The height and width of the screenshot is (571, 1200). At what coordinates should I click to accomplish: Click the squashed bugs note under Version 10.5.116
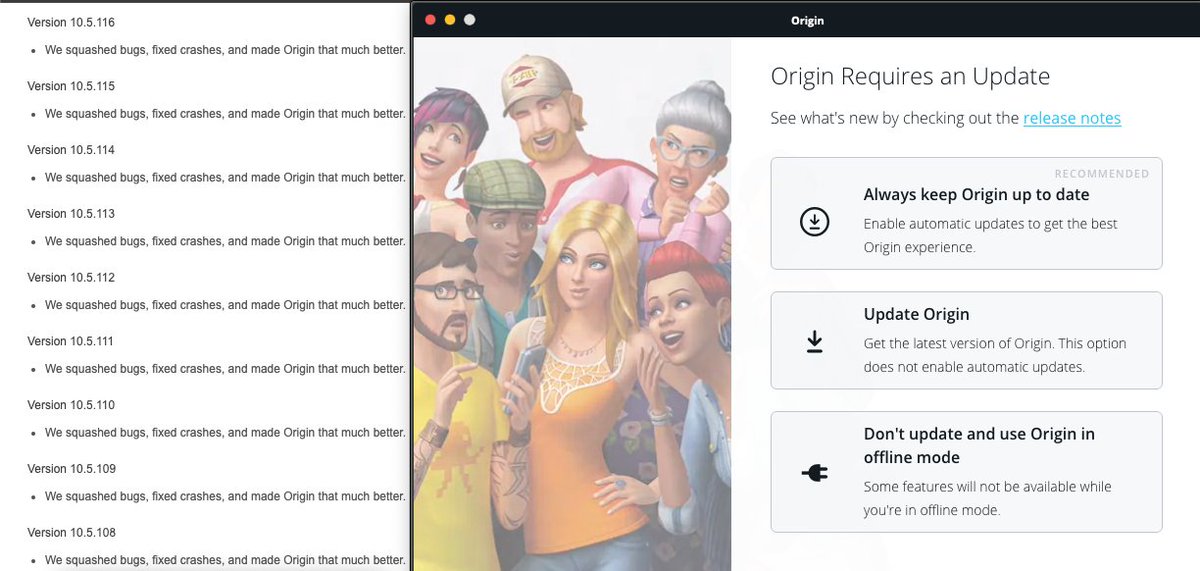[225, 50]
